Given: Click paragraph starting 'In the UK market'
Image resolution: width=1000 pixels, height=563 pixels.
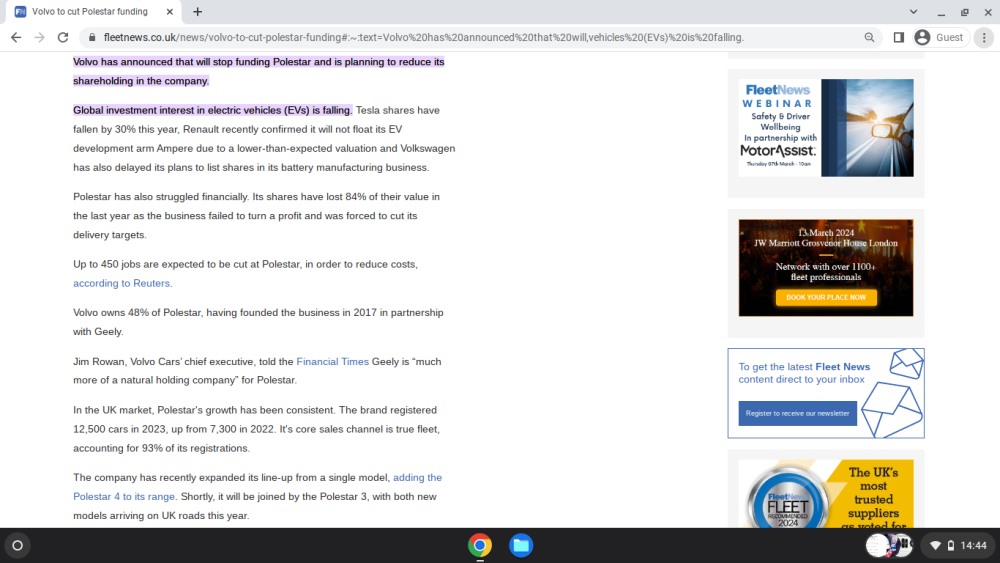Looking at the screenshot, I should coord(256,429).
